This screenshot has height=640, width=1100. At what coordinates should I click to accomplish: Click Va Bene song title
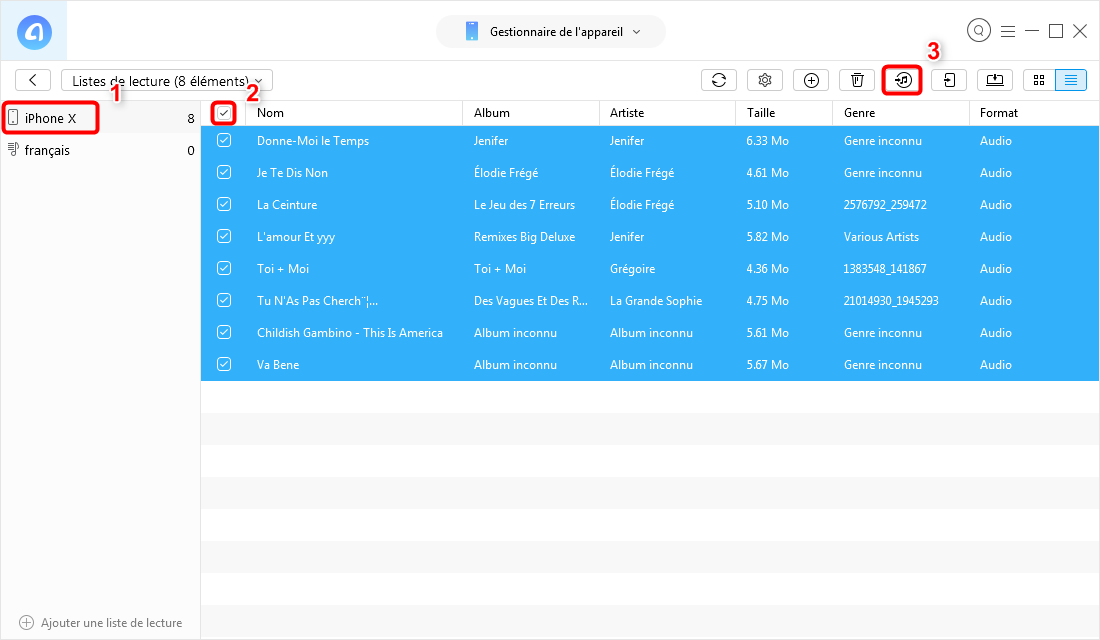click(278, 364)
